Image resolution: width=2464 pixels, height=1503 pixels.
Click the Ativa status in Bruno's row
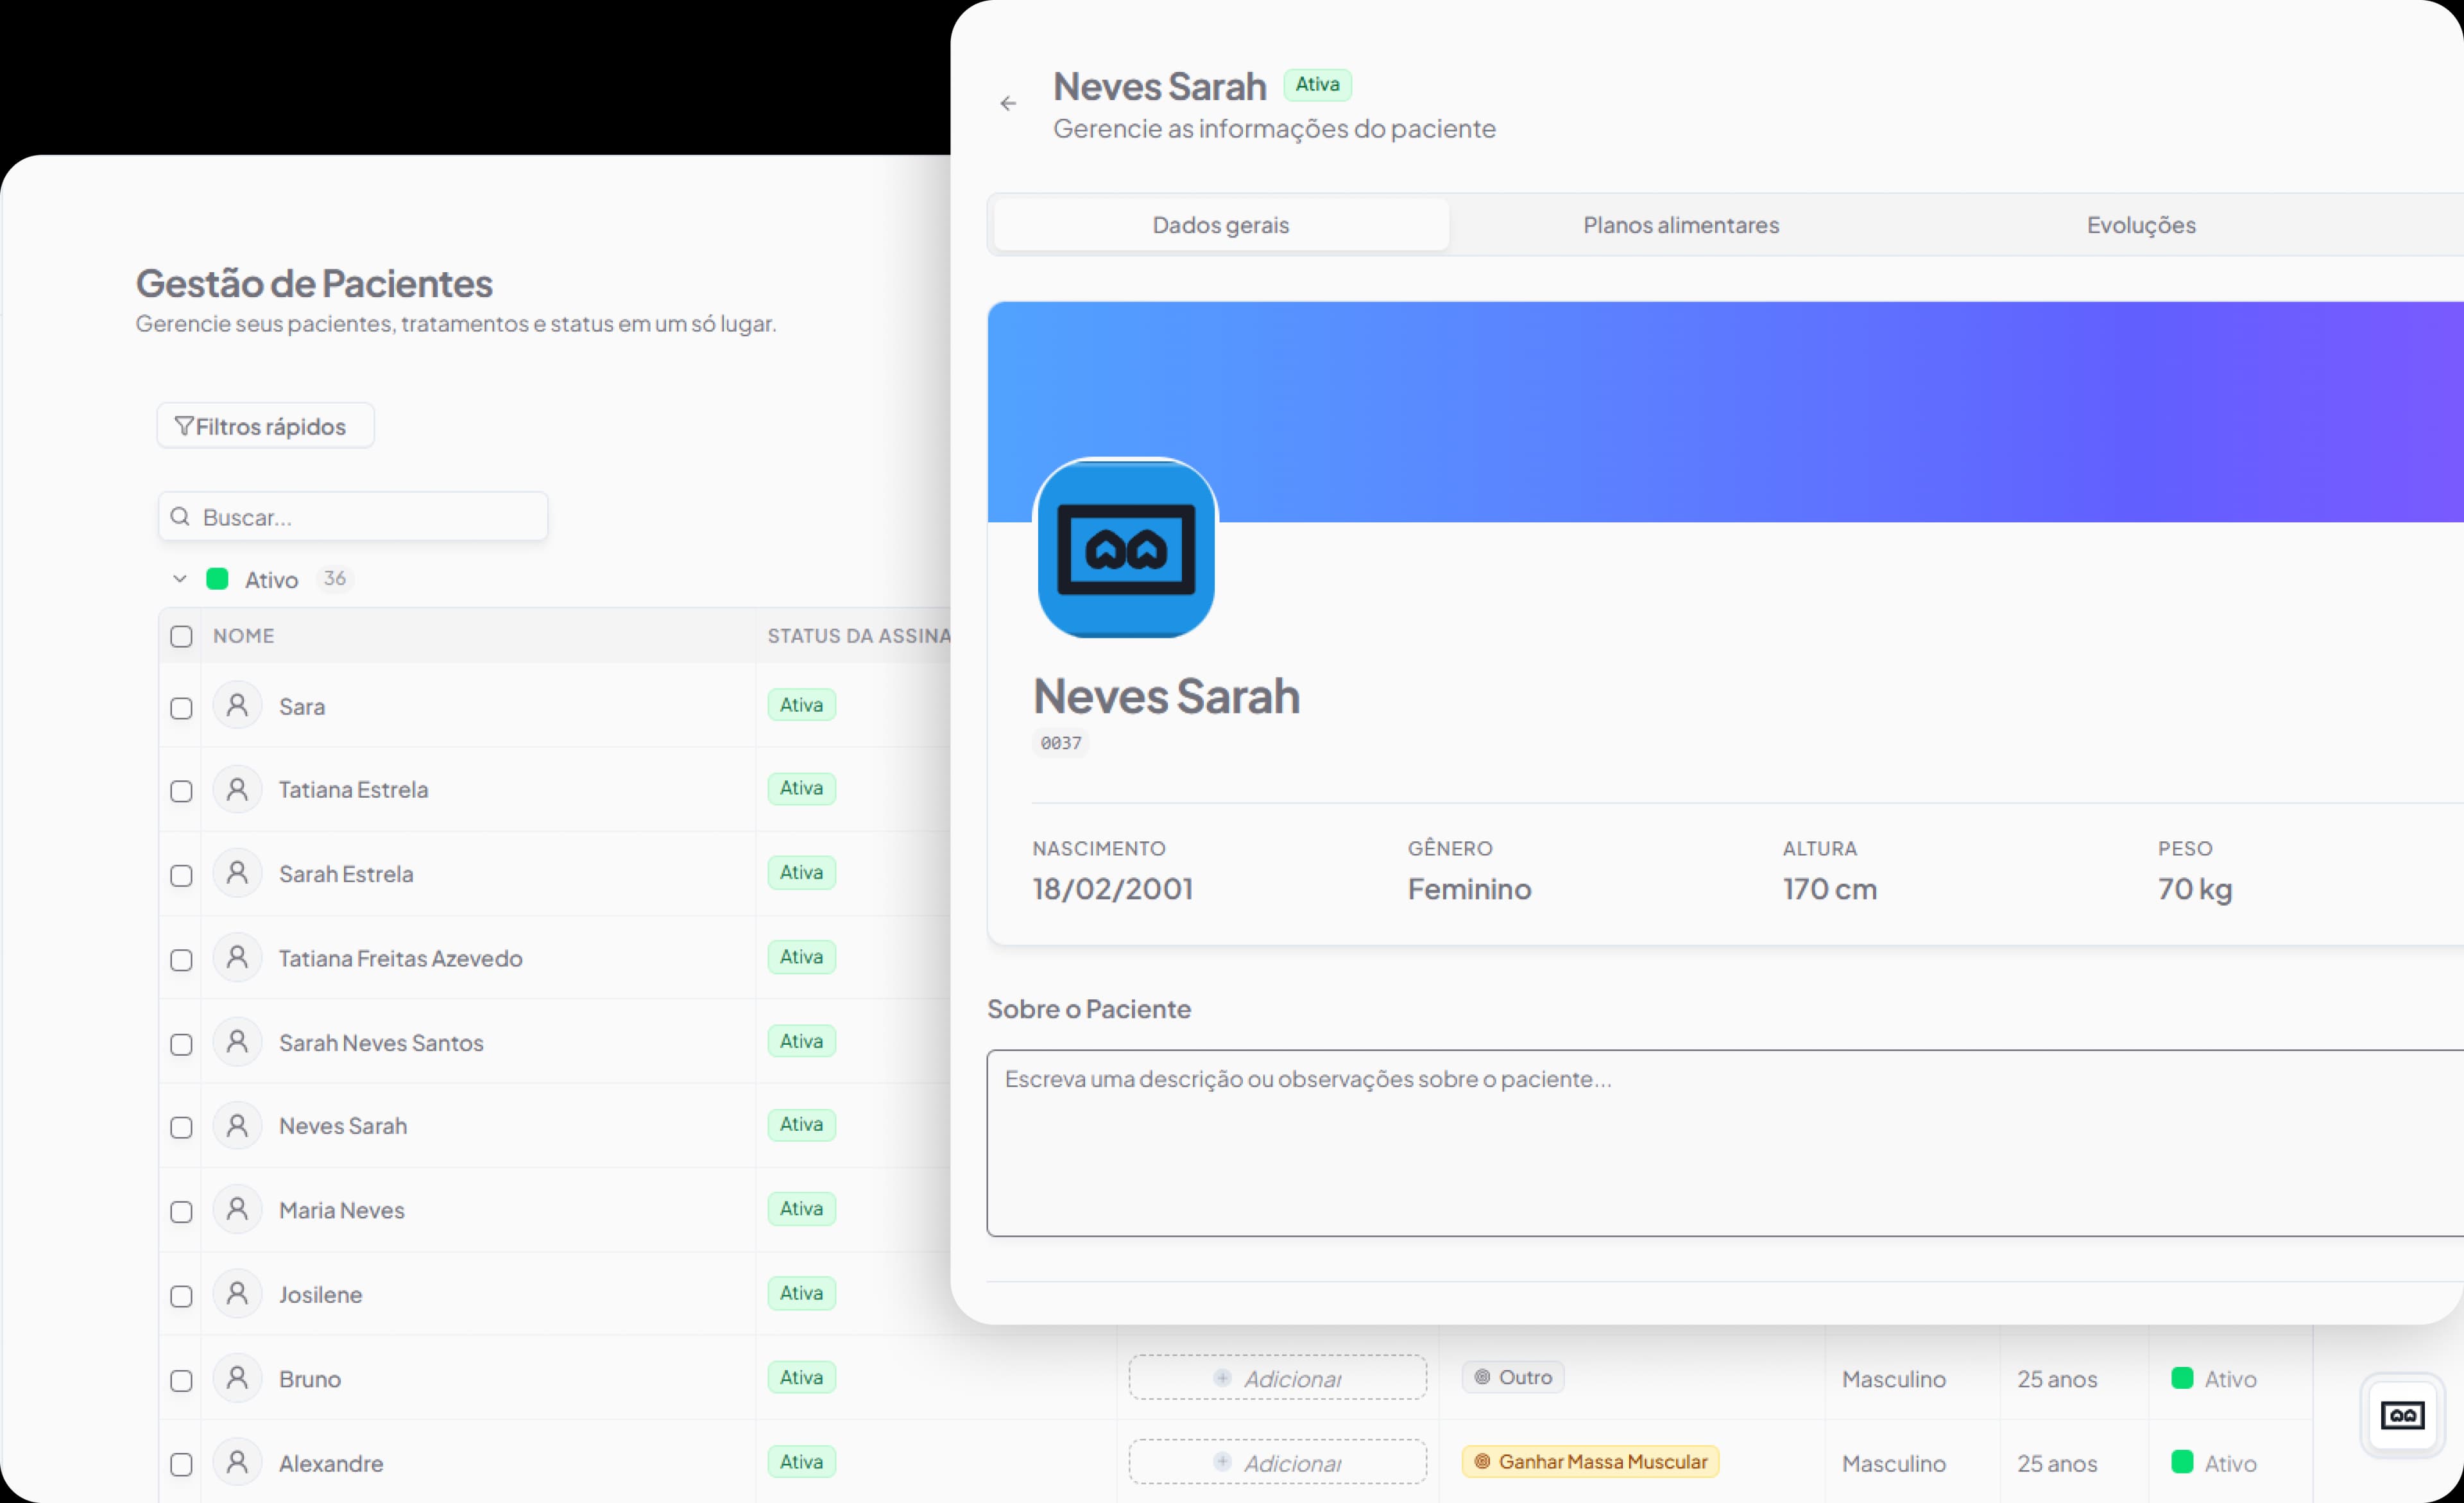pyautogui.click(x=801, y=1377)
